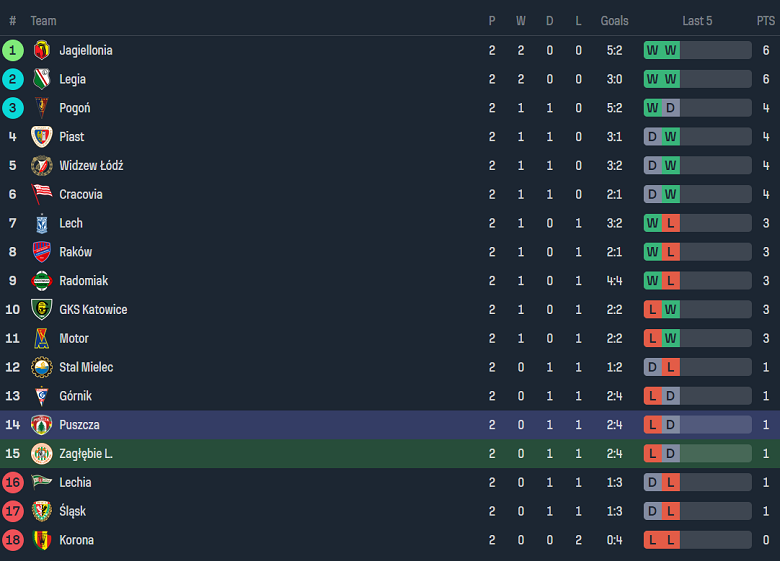The width and height of the screenshot is (780, 561).
Task: Sort by the Goals column header
Action: click(614, 21)
